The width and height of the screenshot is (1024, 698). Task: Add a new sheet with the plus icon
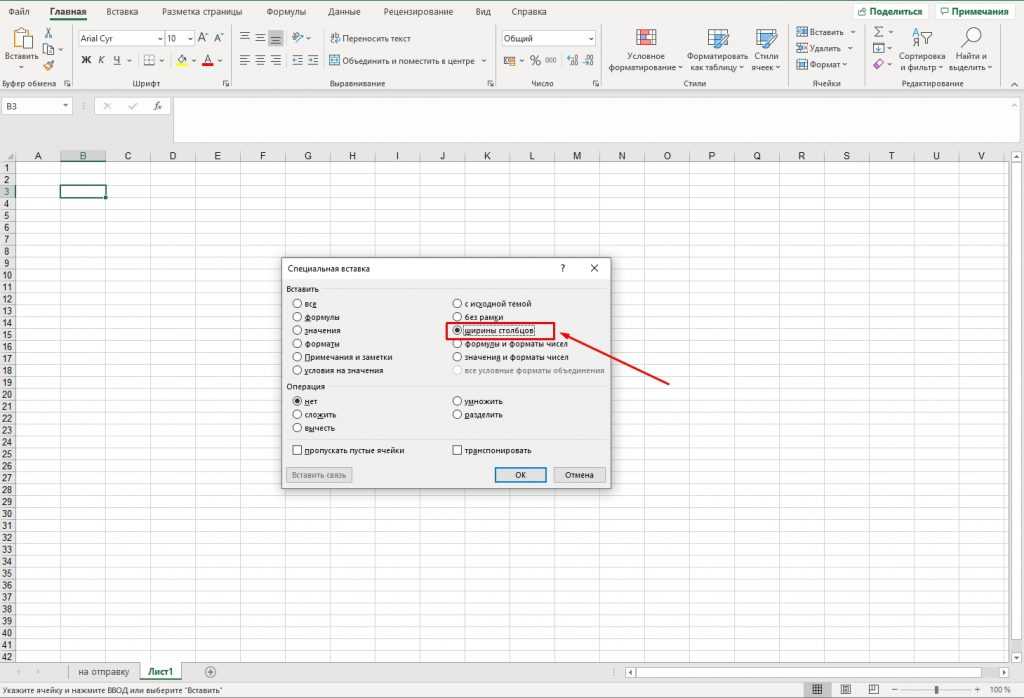click(x=210, y=672)
